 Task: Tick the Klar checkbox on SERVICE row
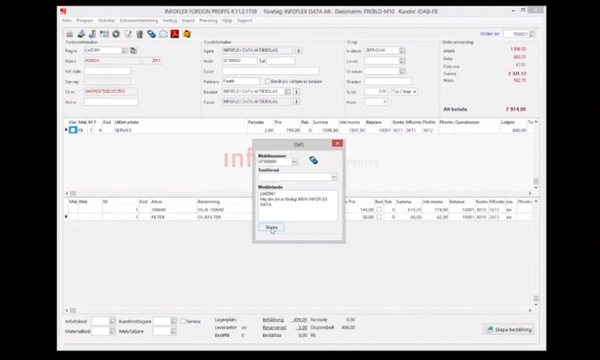tap(73, 130)
